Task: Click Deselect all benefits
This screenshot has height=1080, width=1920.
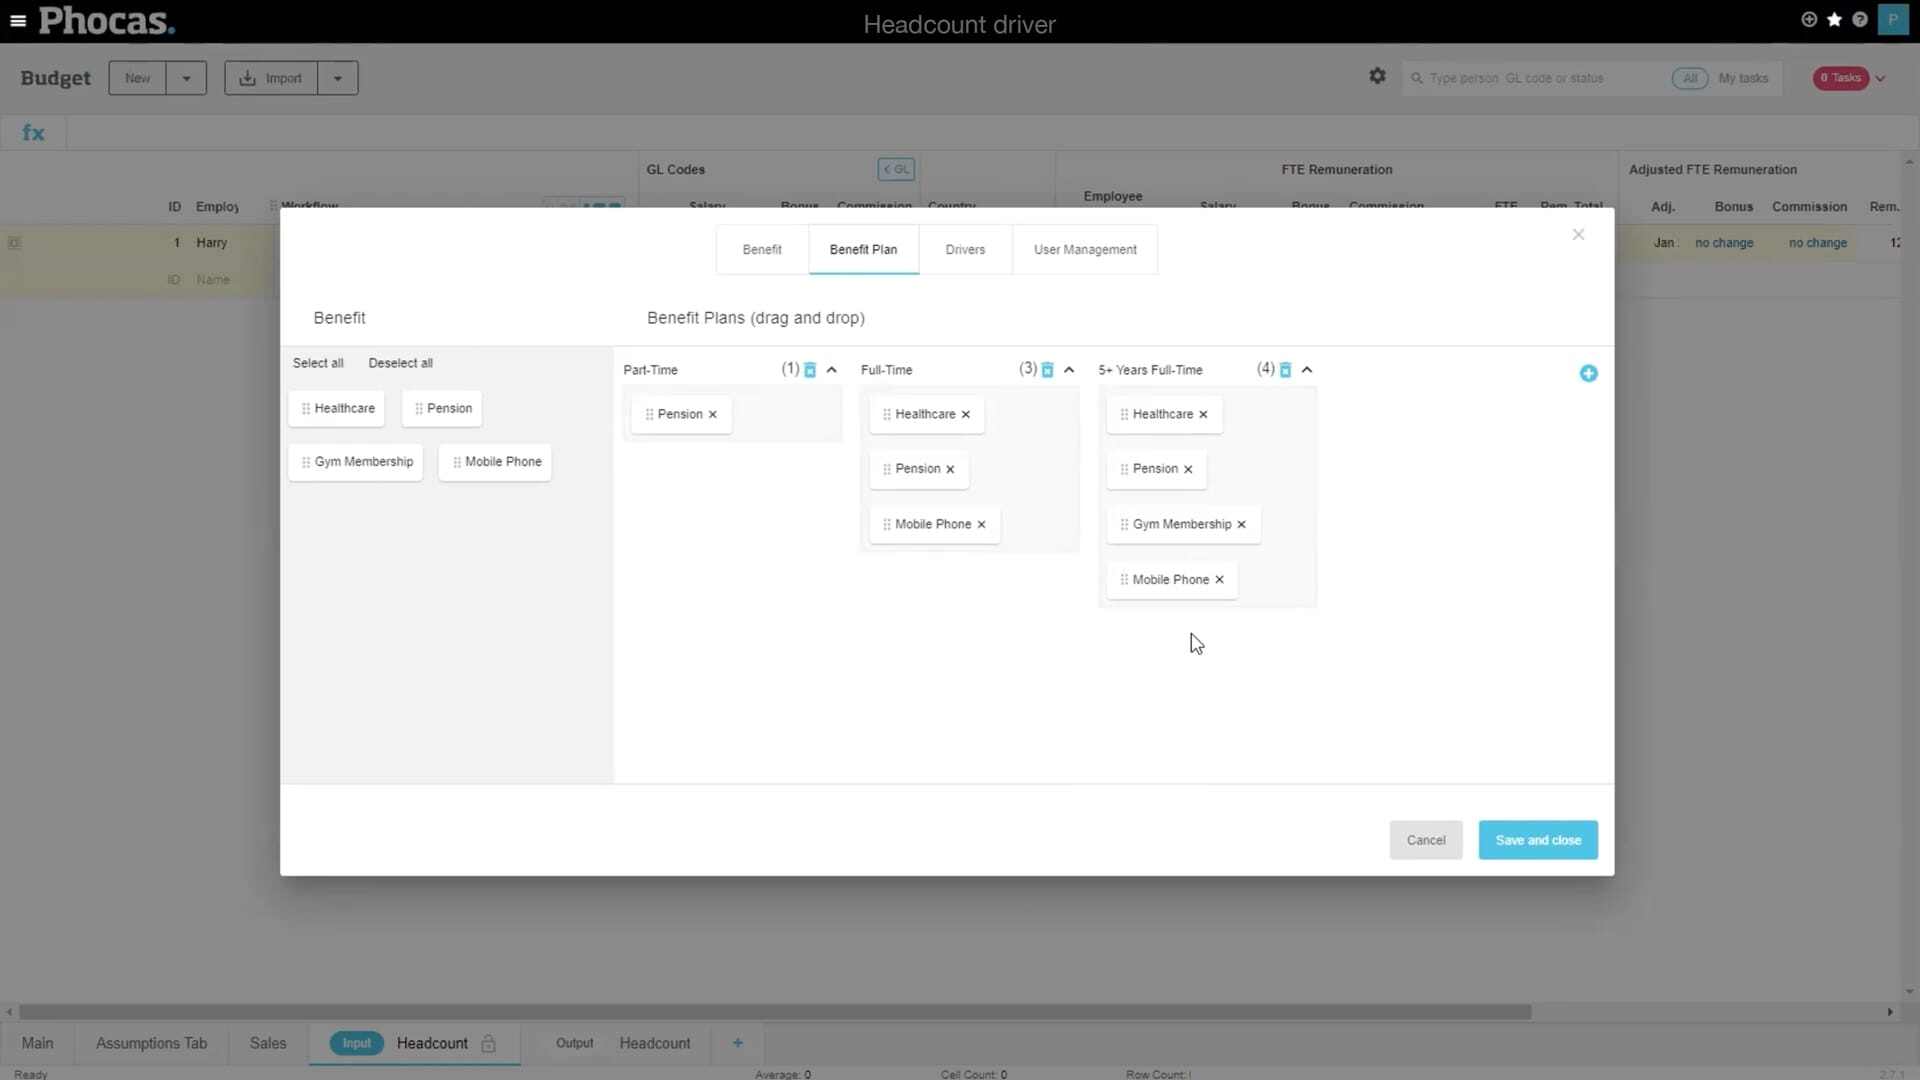Action: pos(400,363)
